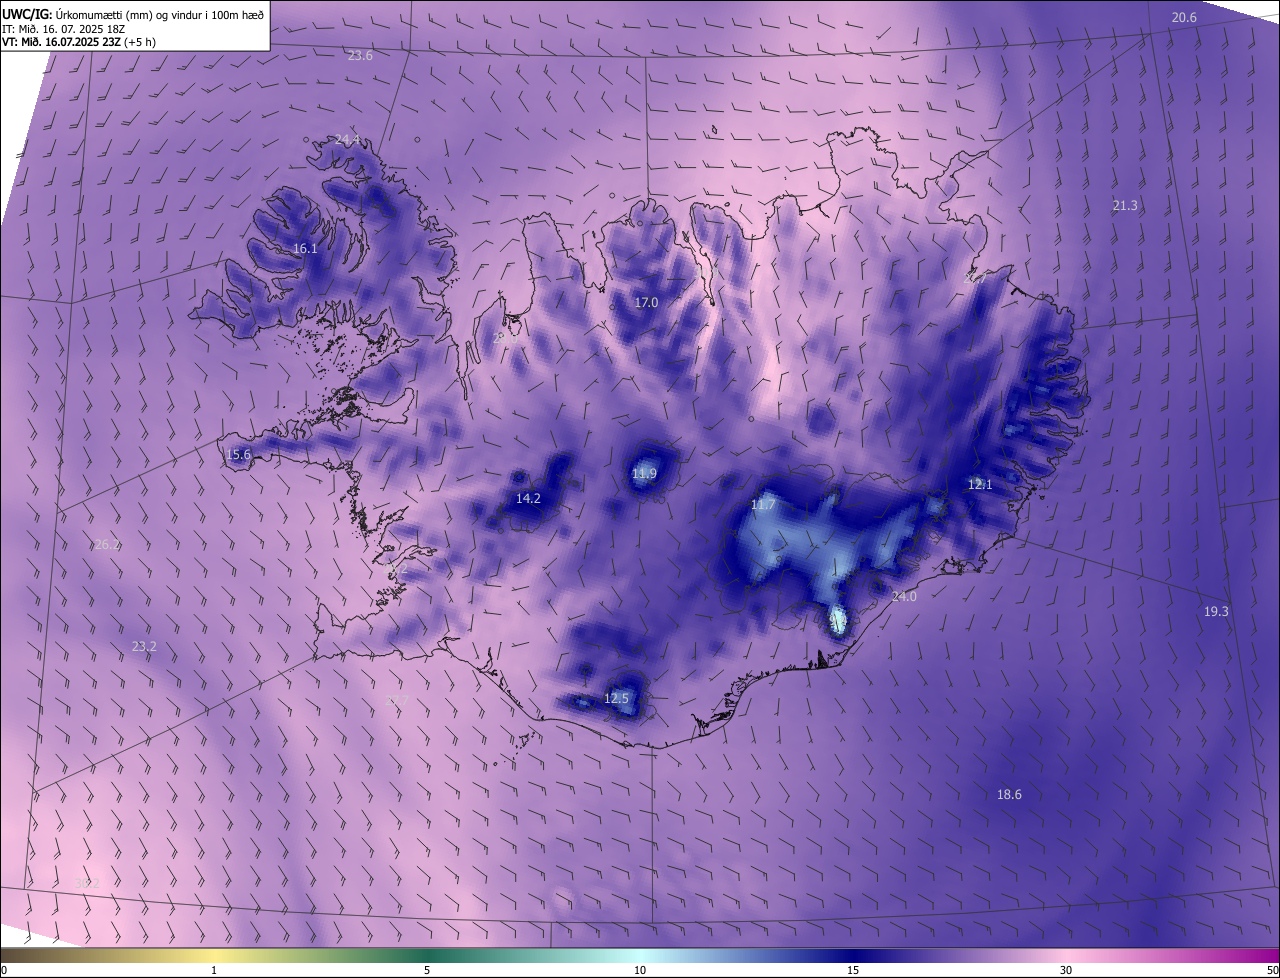This screenshot has width=1280, height=978.
Task: Click the 19.3 value on the map
Action: click(x=1216, y=611)
